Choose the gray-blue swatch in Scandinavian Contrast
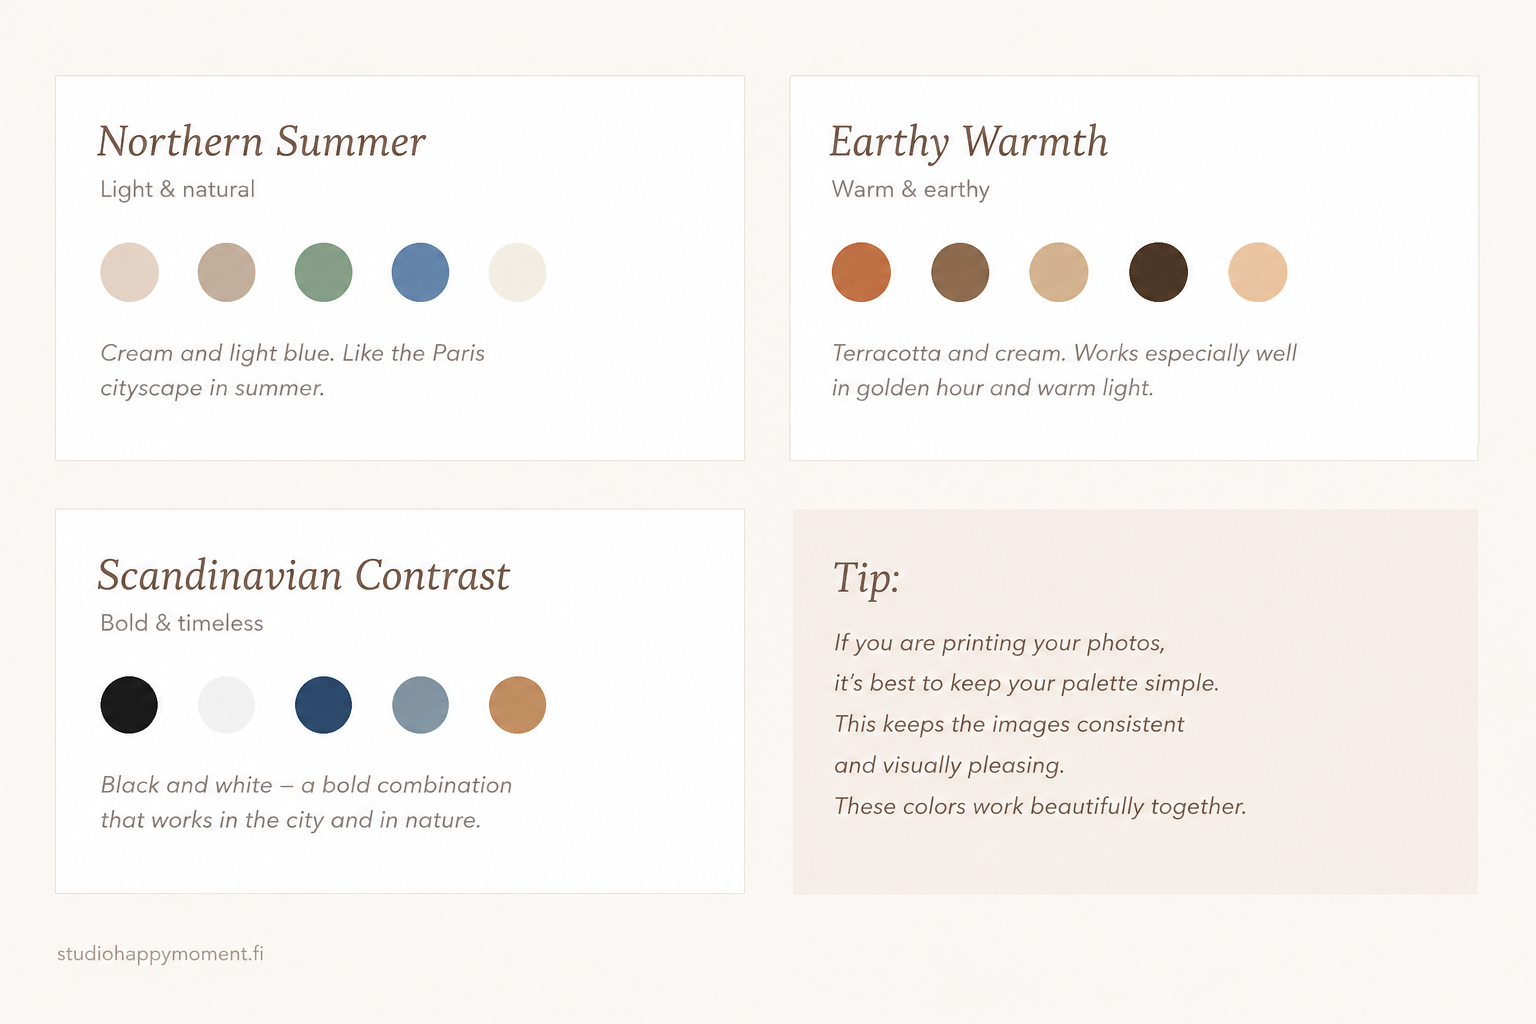This screenshot has width=1536, height=1024. [x=420, y=705]
